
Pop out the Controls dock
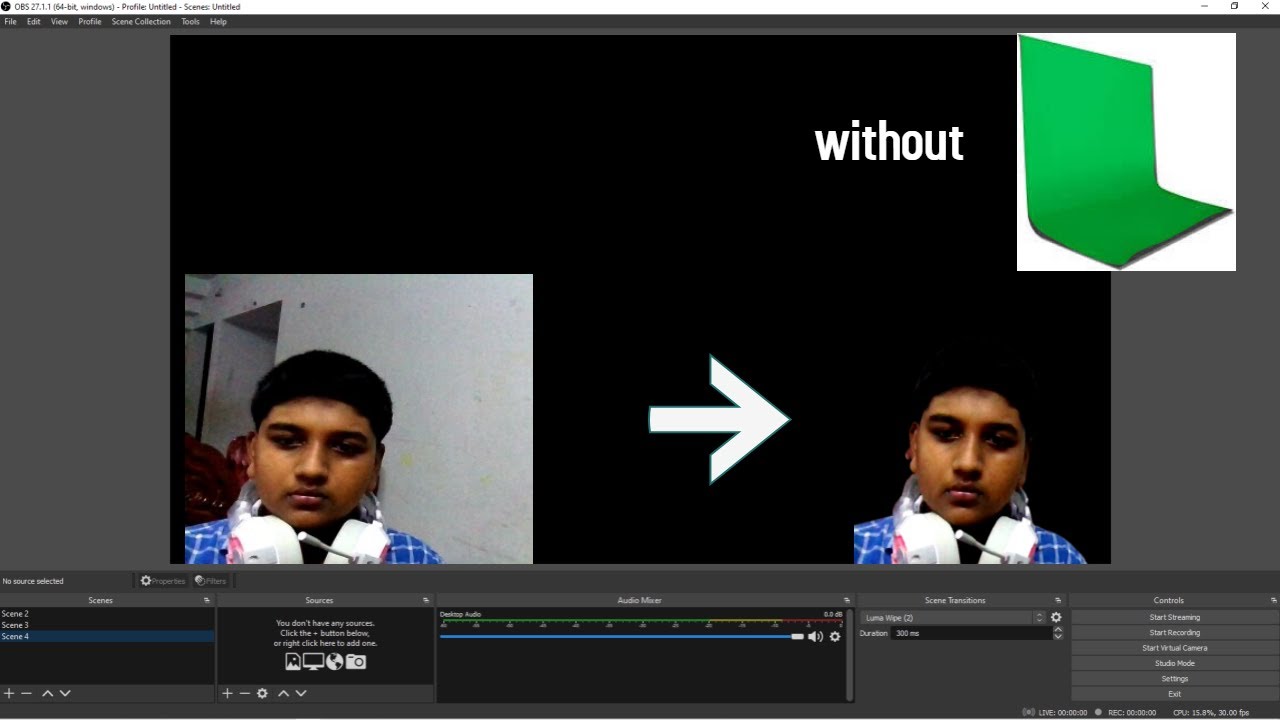pos(1274,600)
